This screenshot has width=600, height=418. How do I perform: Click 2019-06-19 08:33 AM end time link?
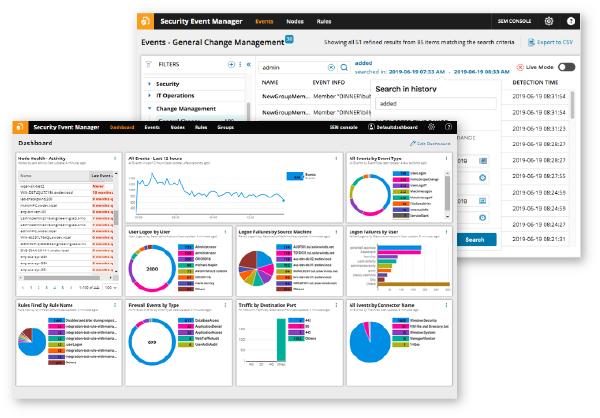coord(481,72)
